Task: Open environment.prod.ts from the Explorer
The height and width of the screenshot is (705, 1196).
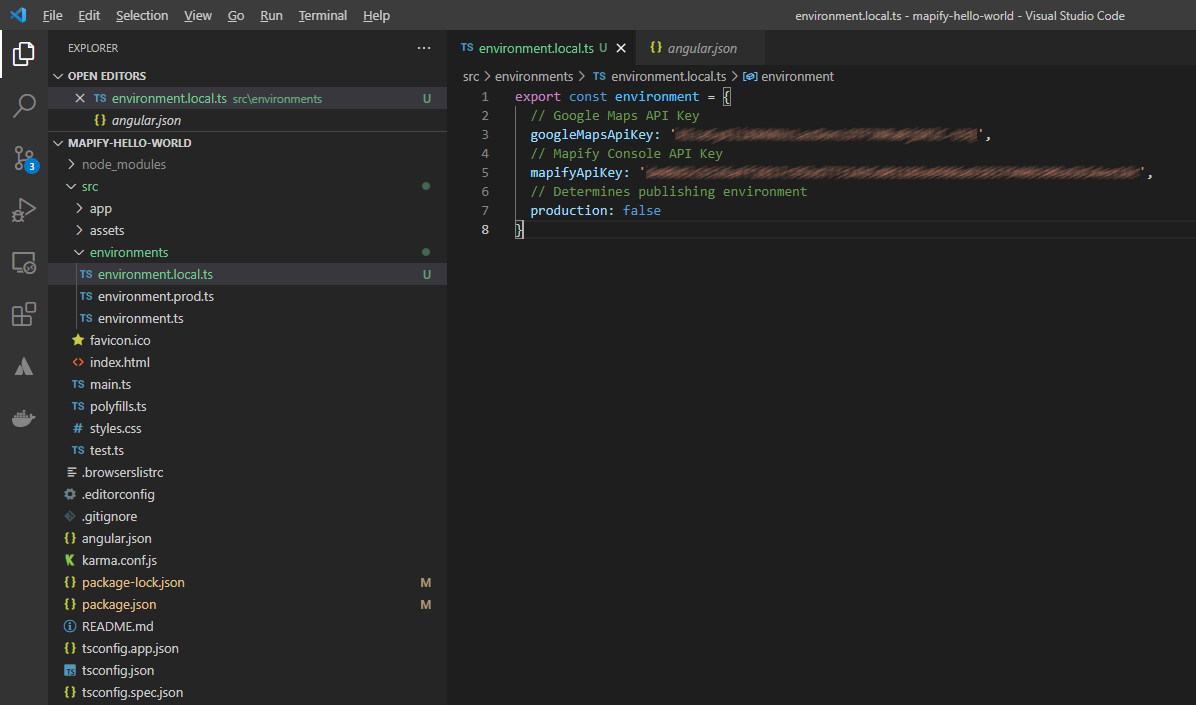Action: (157, 296)
